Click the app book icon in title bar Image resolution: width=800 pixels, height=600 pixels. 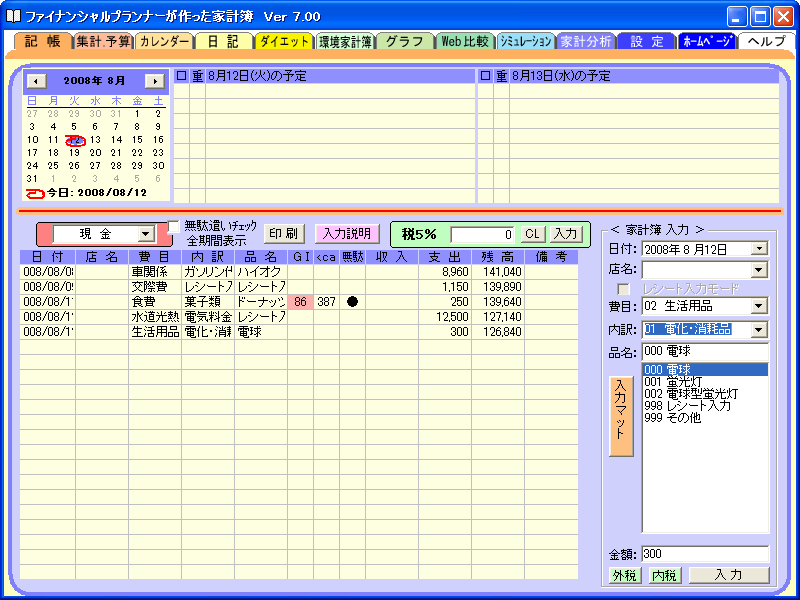13,16
